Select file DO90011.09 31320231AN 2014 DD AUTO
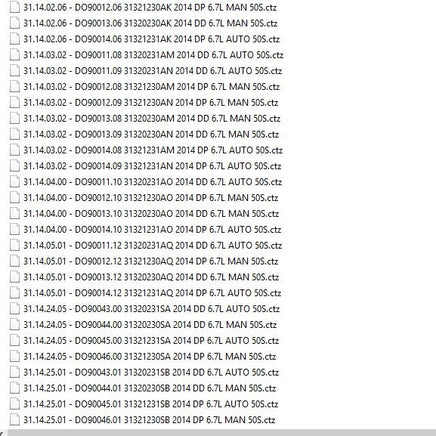 [153, 71]
